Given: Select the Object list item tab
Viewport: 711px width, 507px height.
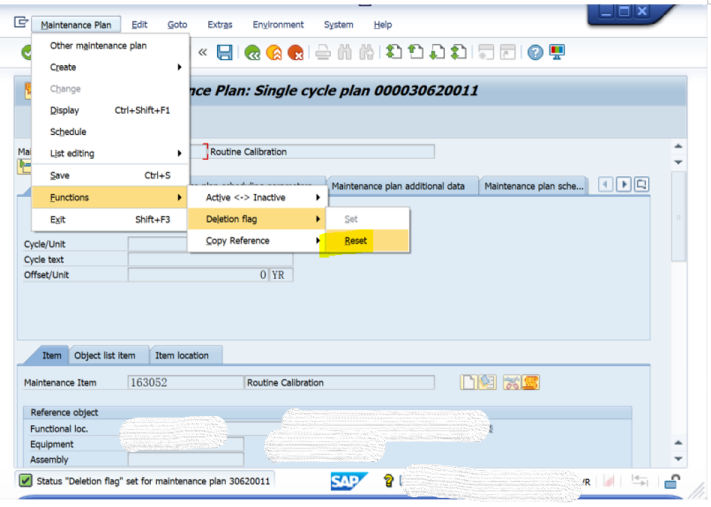Looking at the screenshot, I should (105, 356).
